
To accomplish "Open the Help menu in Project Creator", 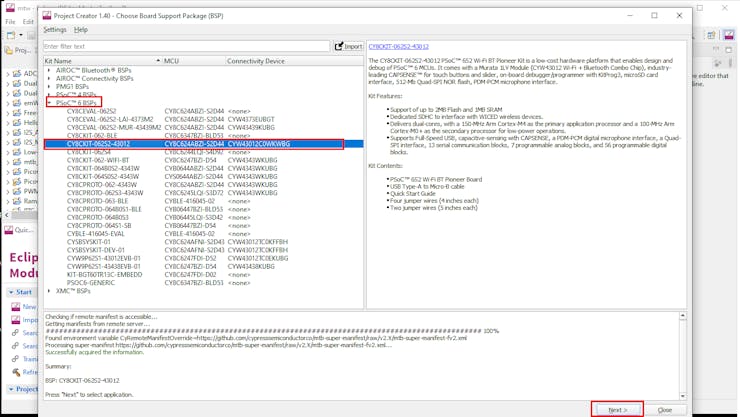I will click(81, 29).
